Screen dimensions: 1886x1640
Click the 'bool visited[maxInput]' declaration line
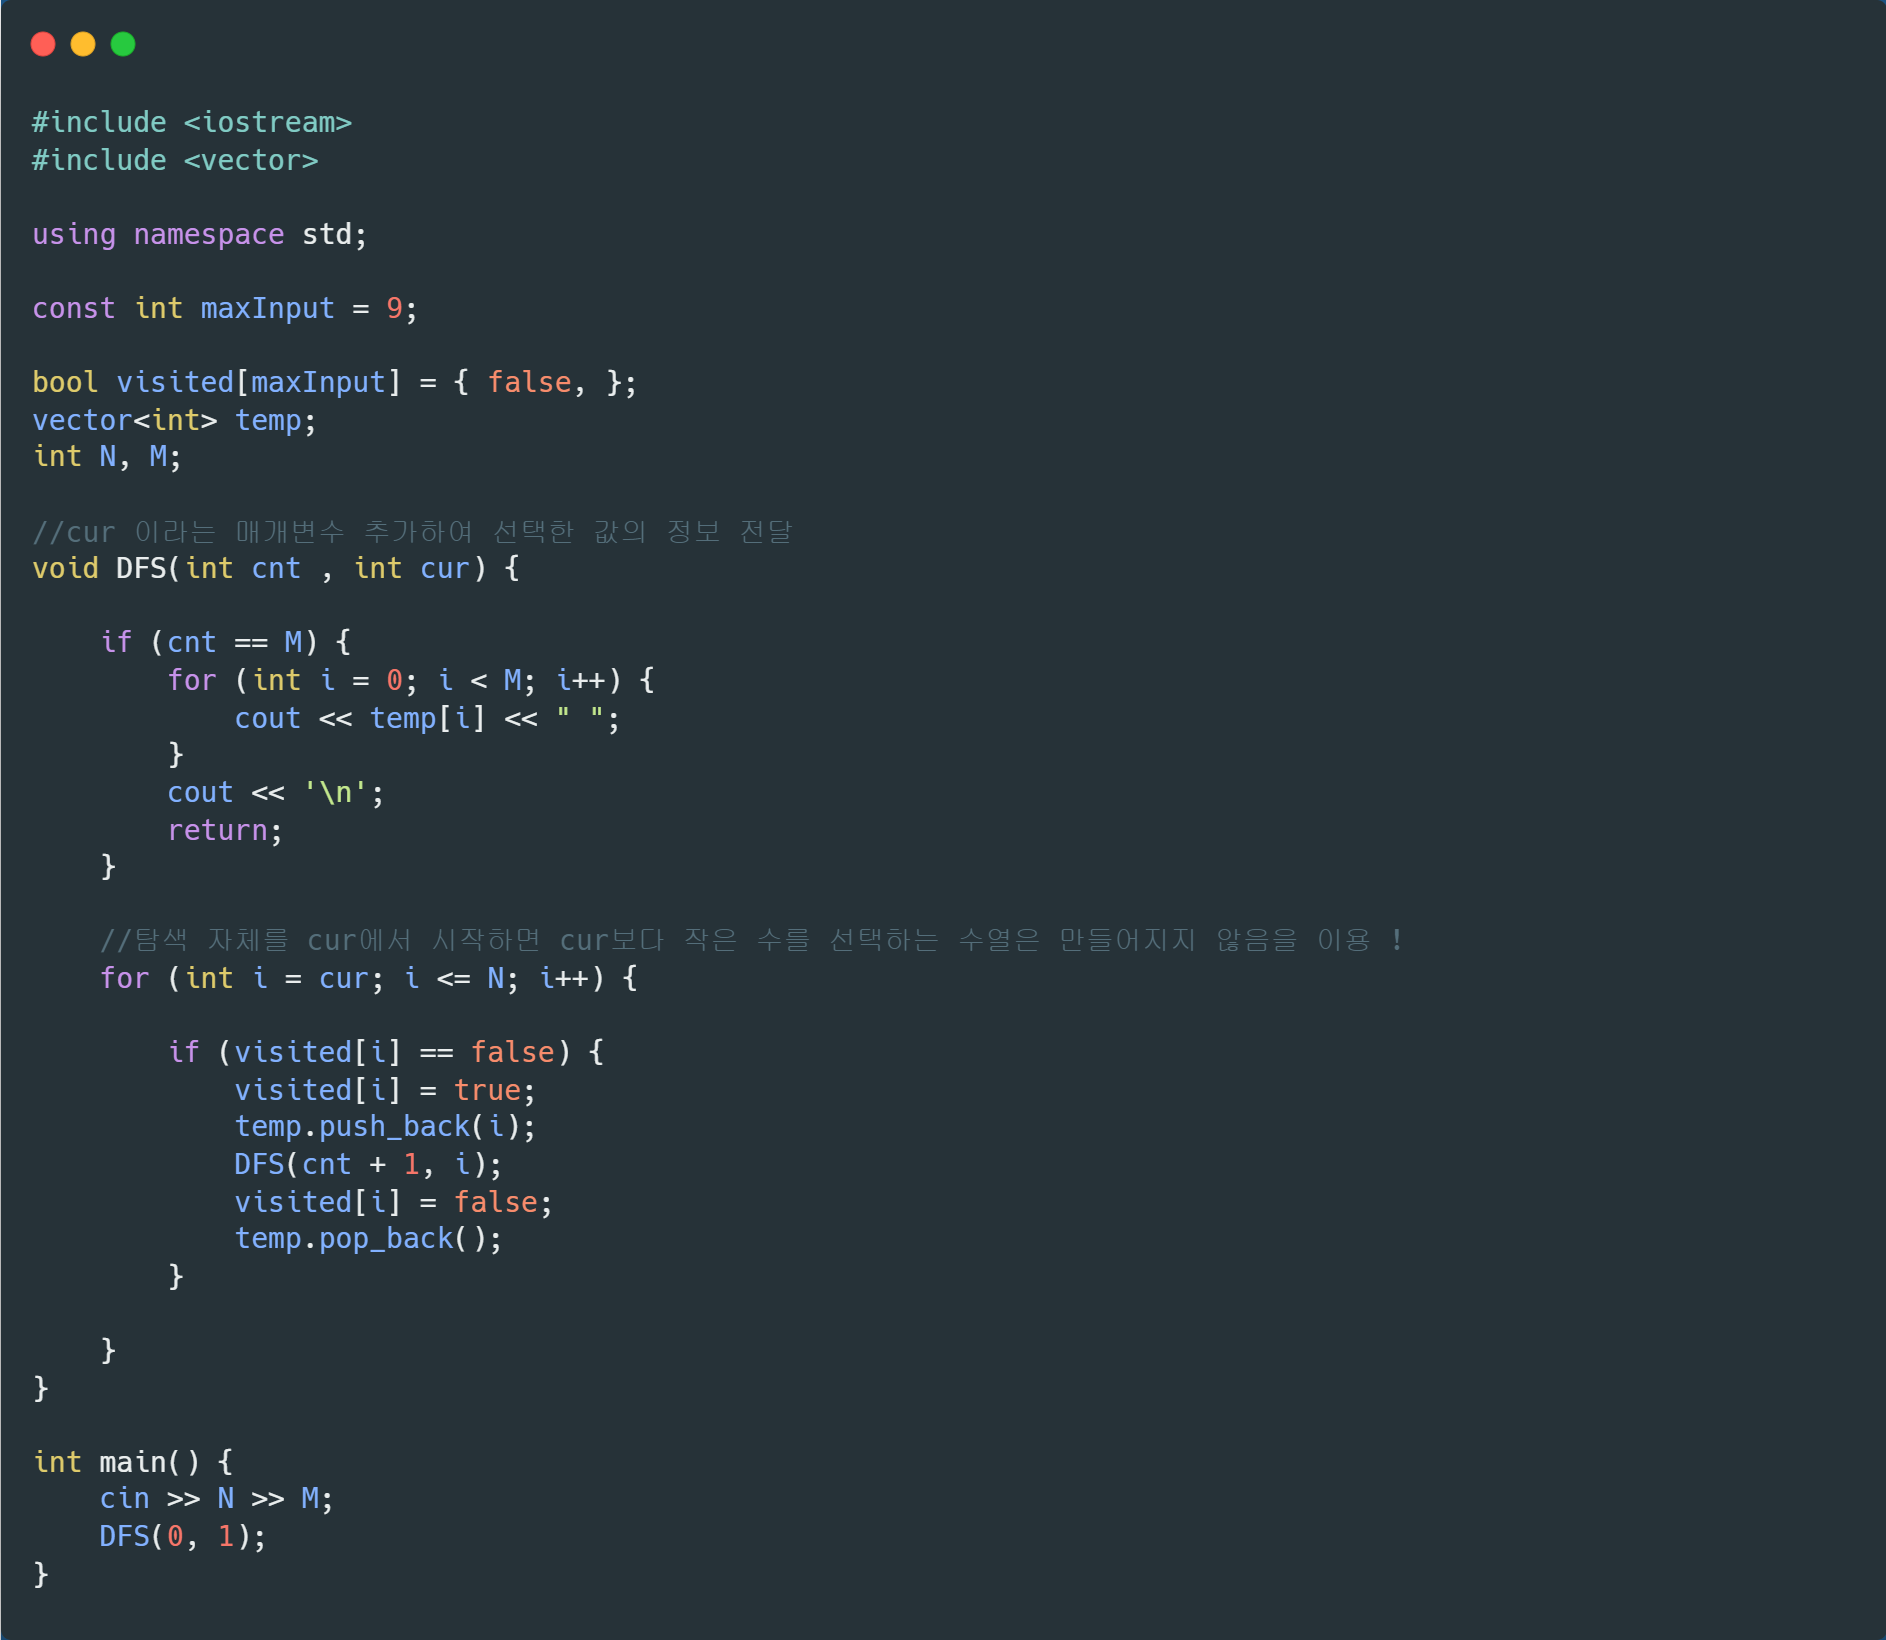pos(334,382)
